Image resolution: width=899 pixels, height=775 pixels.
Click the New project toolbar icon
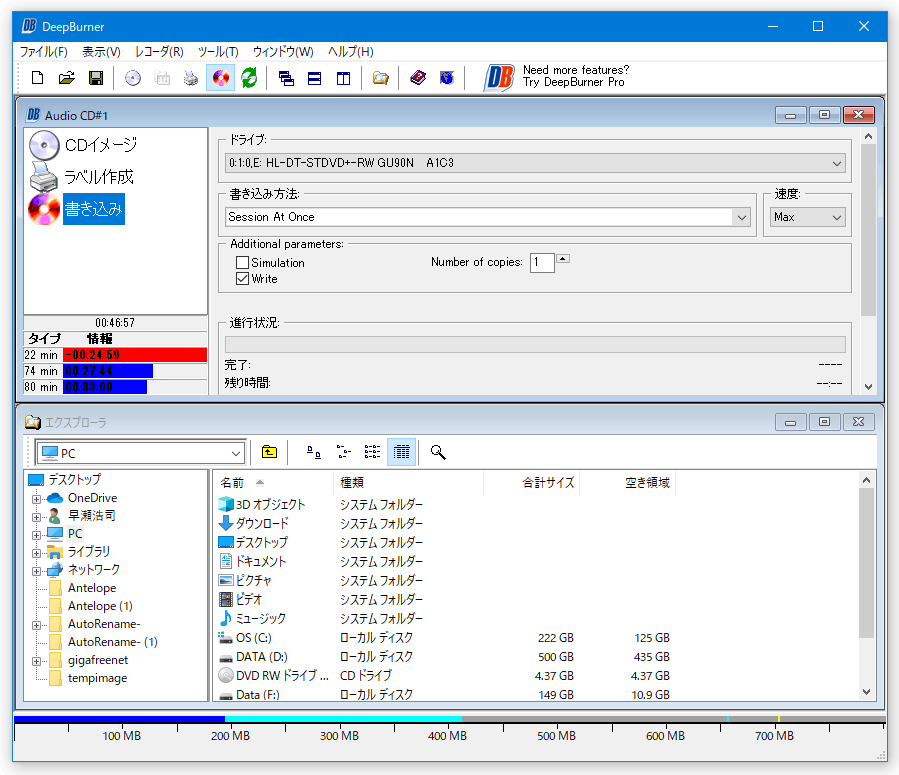tap(37, 78)
